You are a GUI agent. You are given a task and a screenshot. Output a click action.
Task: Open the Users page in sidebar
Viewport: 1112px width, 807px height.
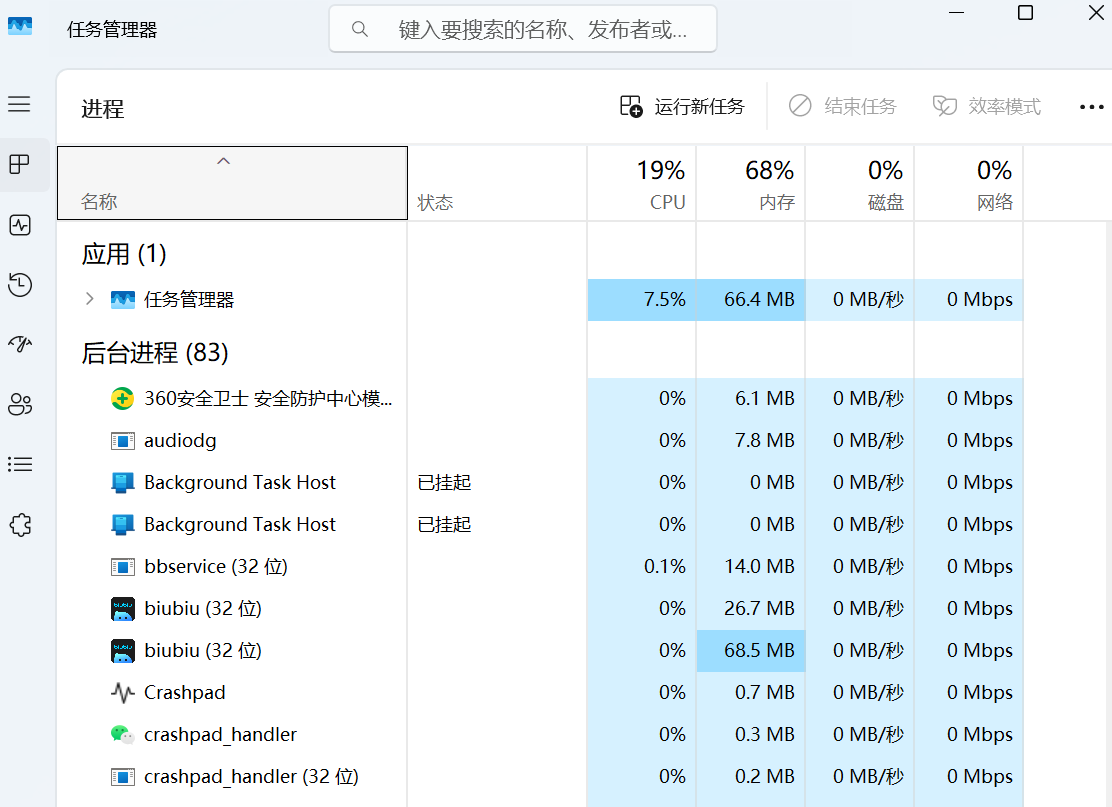(x=20, y=404)
